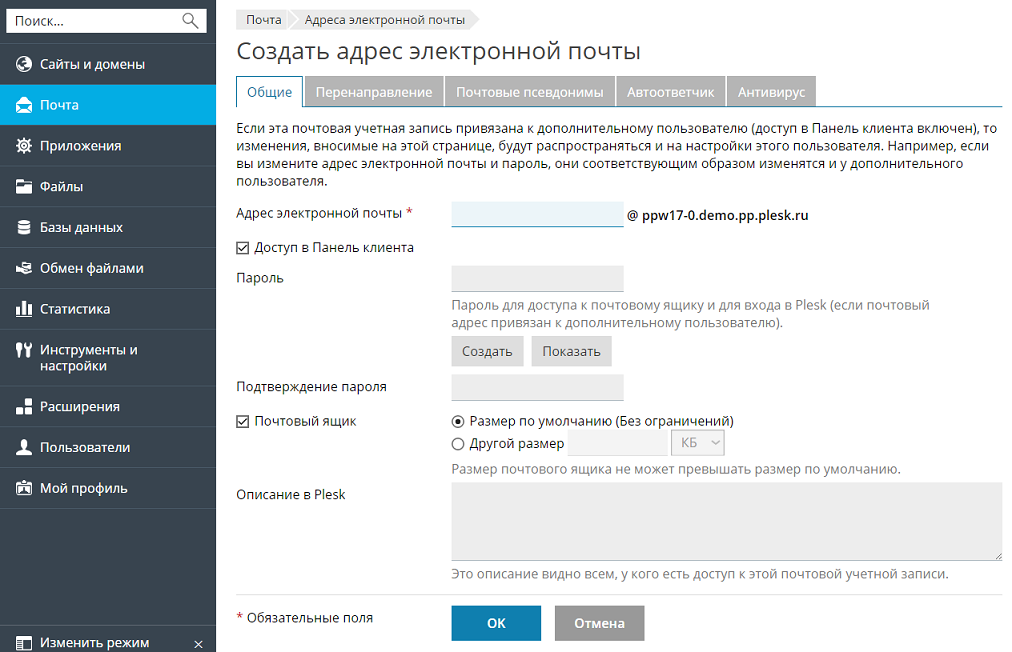Uncheck Доступ в Панель клиента checkbox
This screenshot has height=652, width=1012.
[x=242, y=248]
